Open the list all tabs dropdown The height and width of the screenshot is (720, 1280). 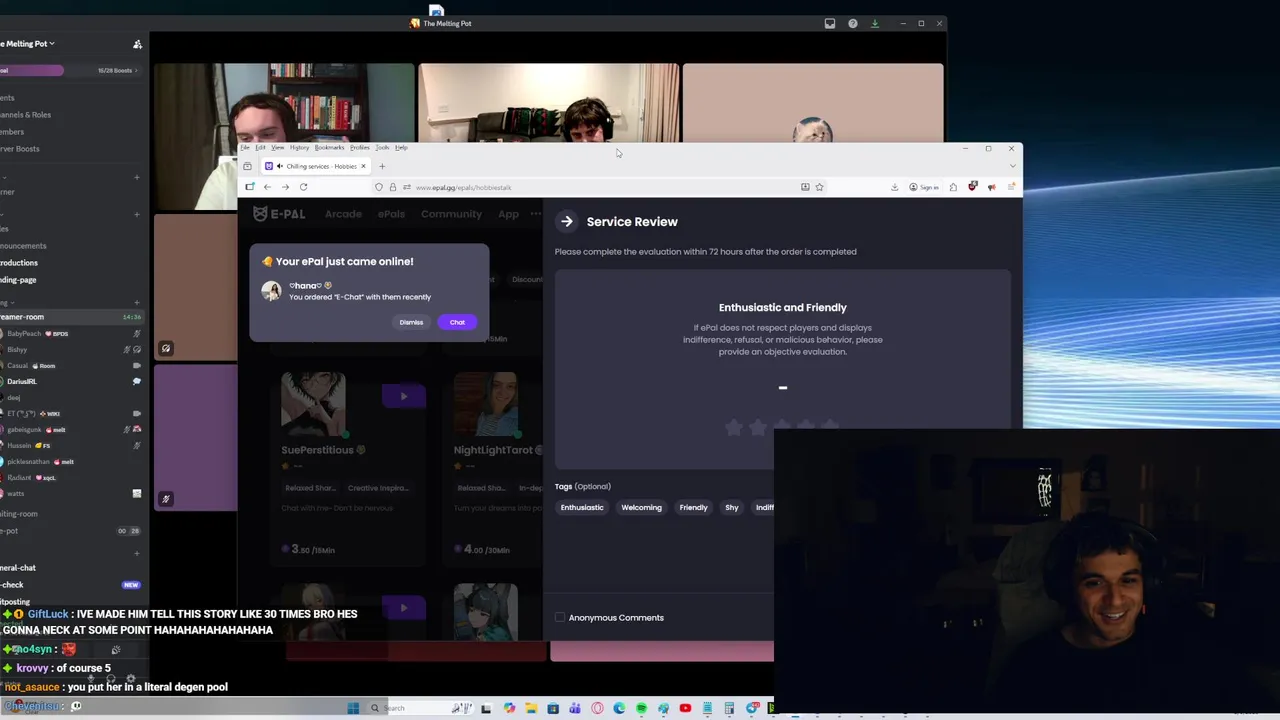[x=1012, y=166]
